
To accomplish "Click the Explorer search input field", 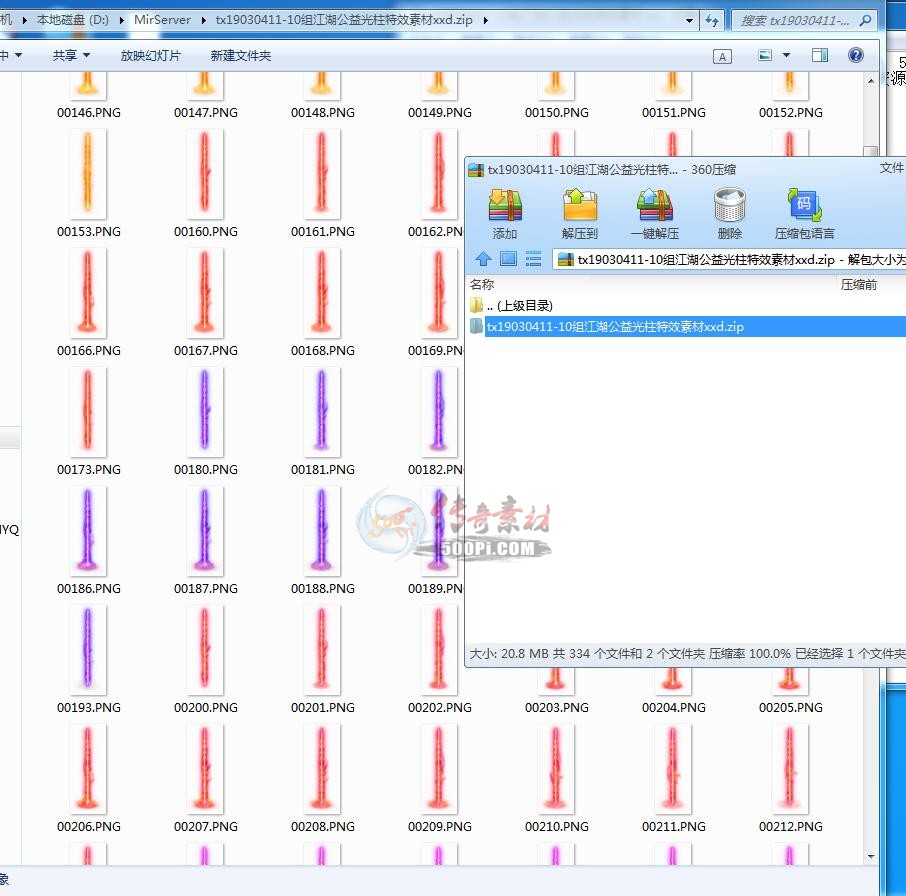I will pos(794,21).
